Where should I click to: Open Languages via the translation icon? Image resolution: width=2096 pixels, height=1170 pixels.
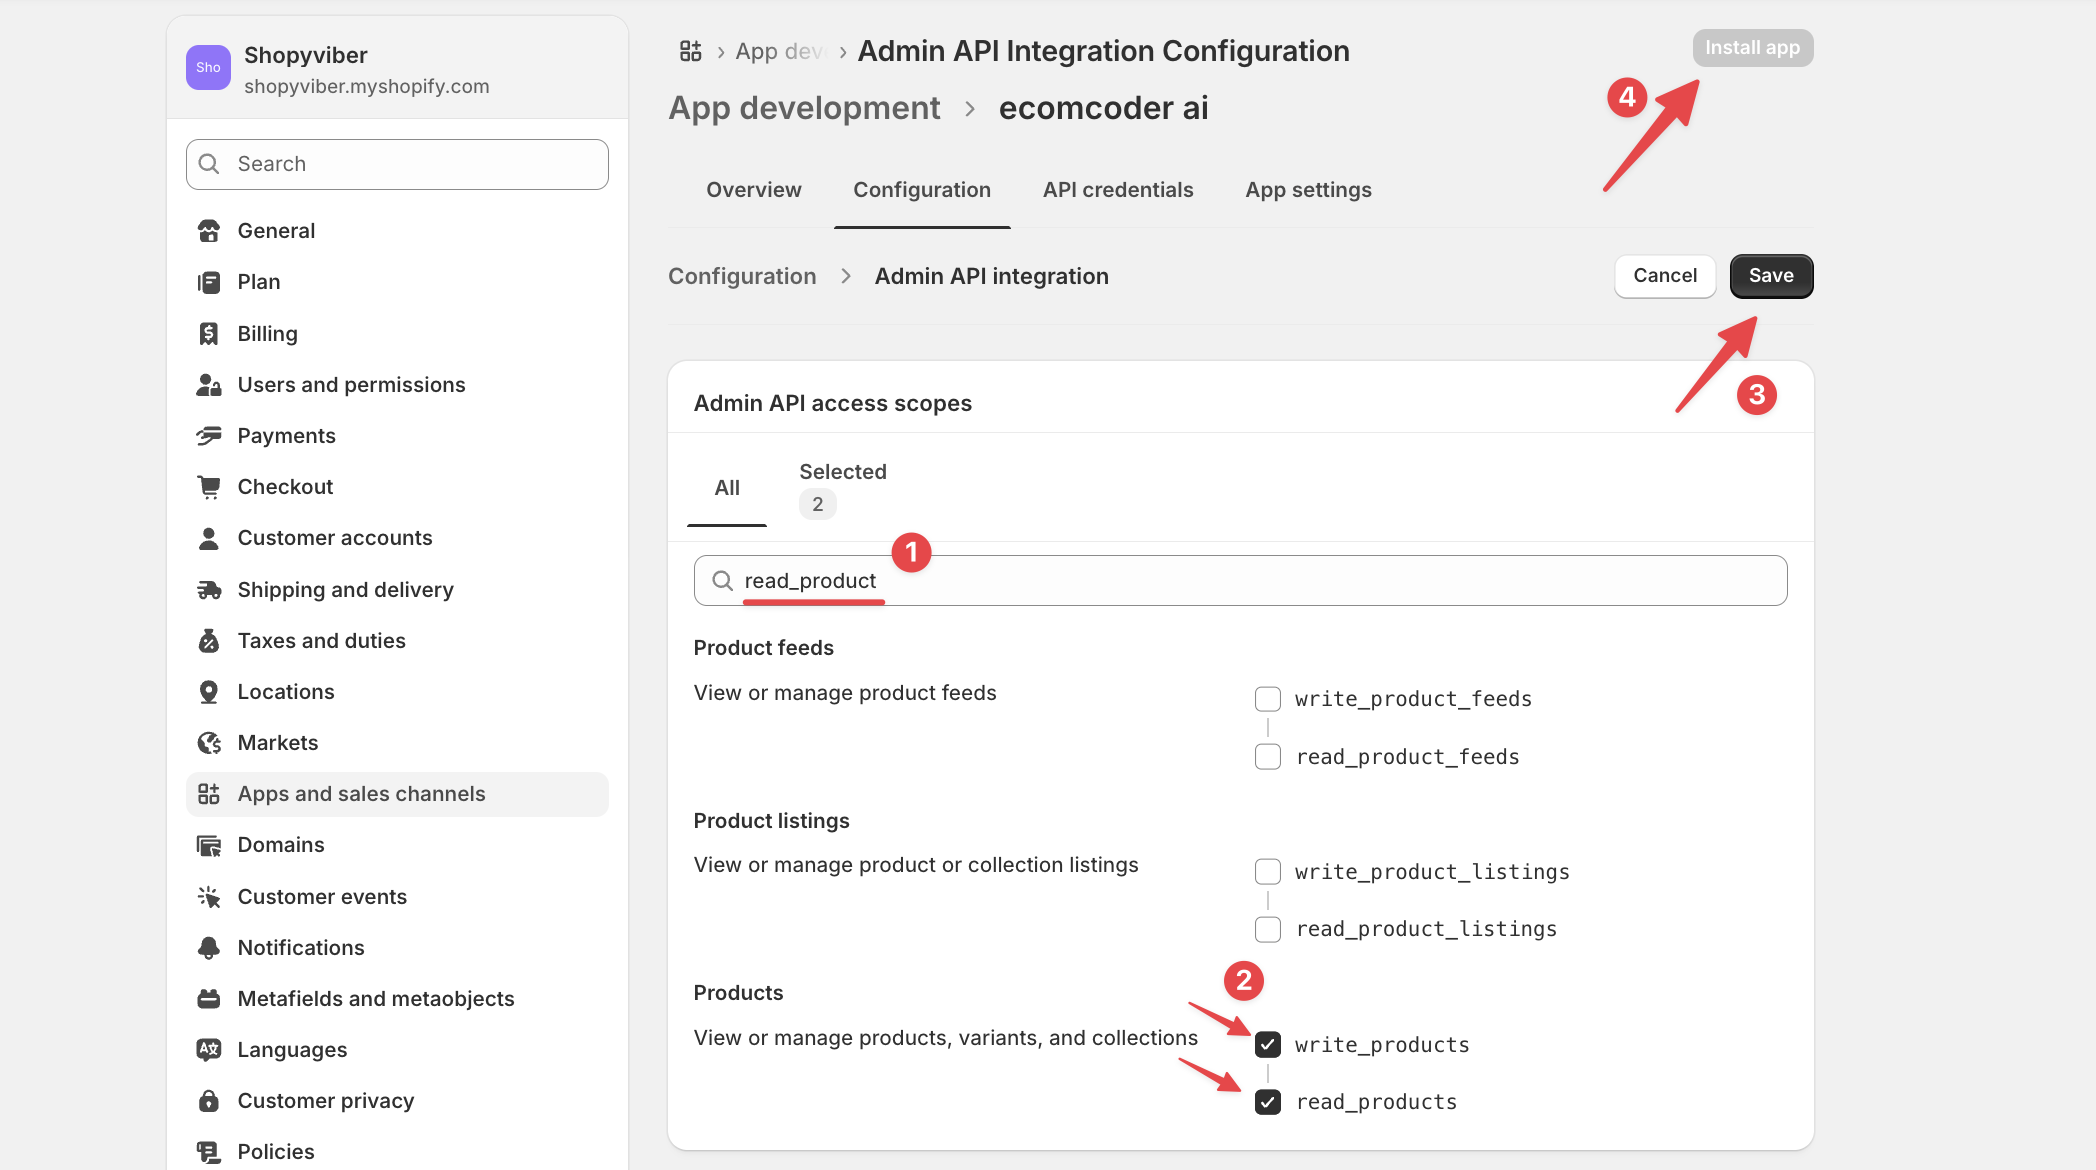coord(209,1049)
